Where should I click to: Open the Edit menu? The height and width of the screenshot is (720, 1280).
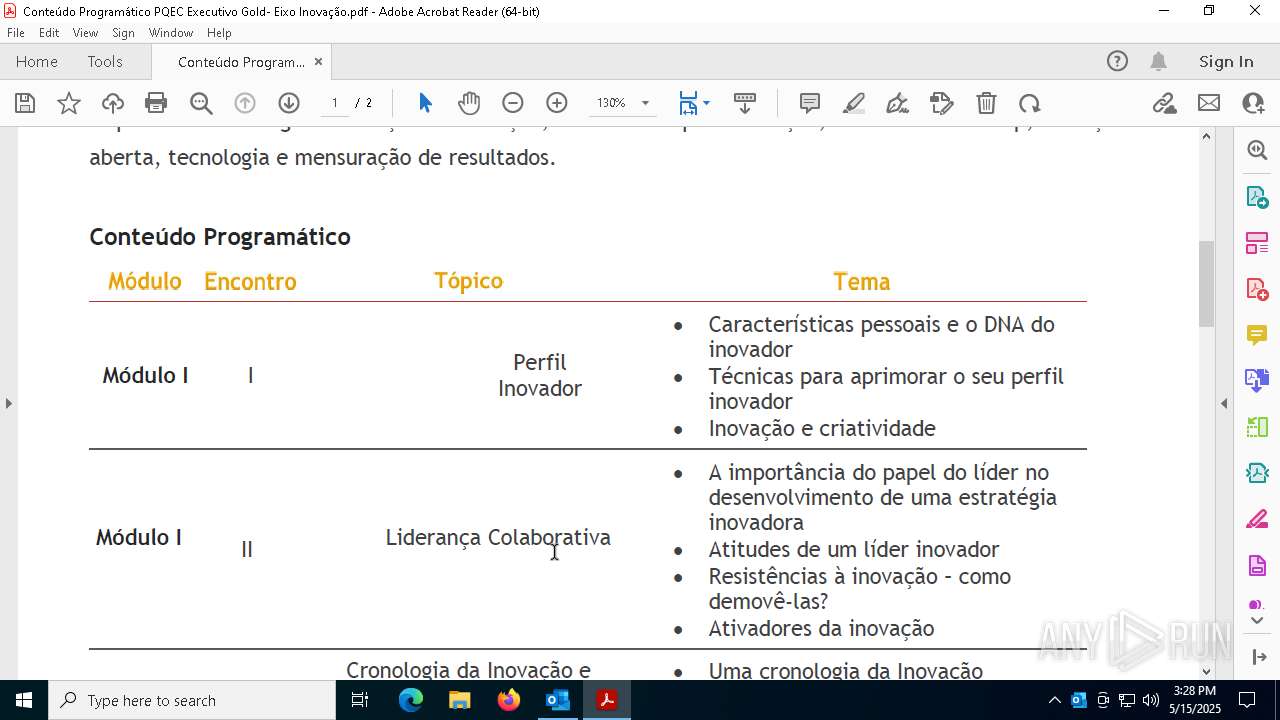(x=49, y=33)
